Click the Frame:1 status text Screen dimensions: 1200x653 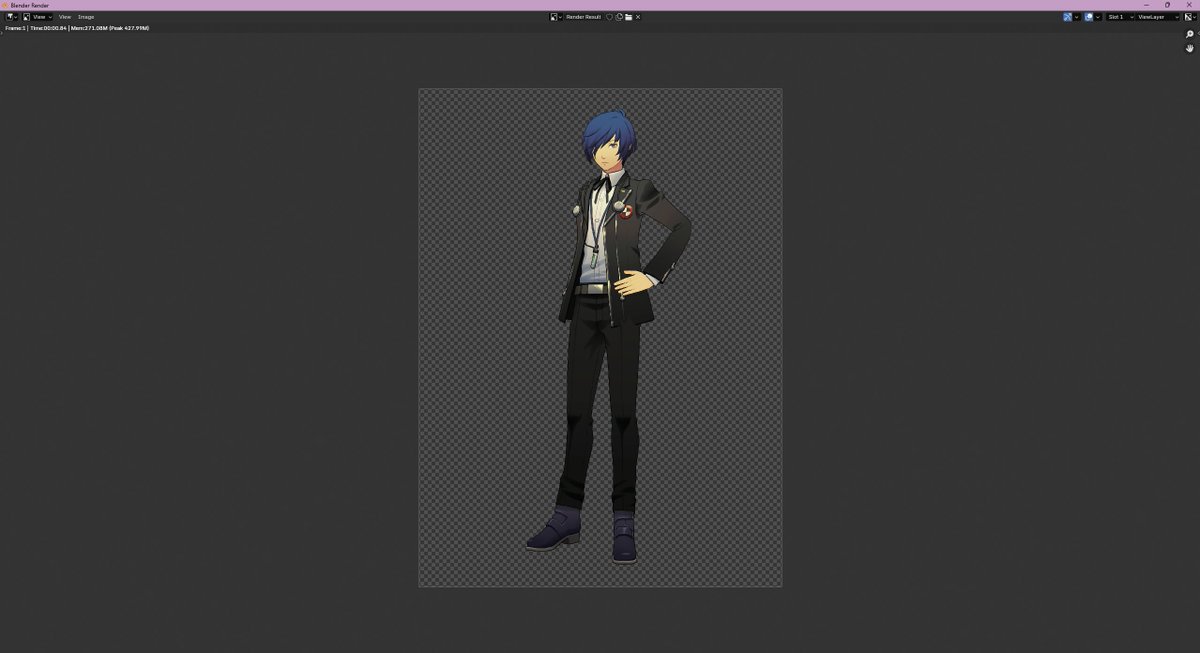pos(15,28)
